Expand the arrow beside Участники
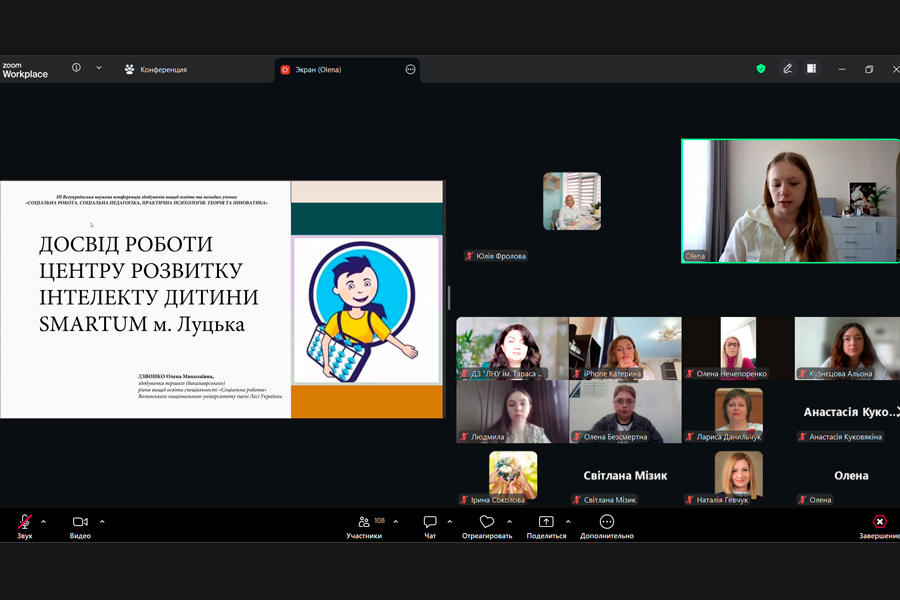900x600 pixels. pos(395,522)
